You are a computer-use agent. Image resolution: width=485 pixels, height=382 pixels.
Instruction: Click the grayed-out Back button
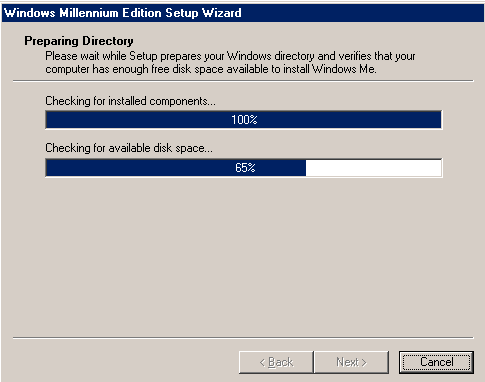(x=276, y=362)
